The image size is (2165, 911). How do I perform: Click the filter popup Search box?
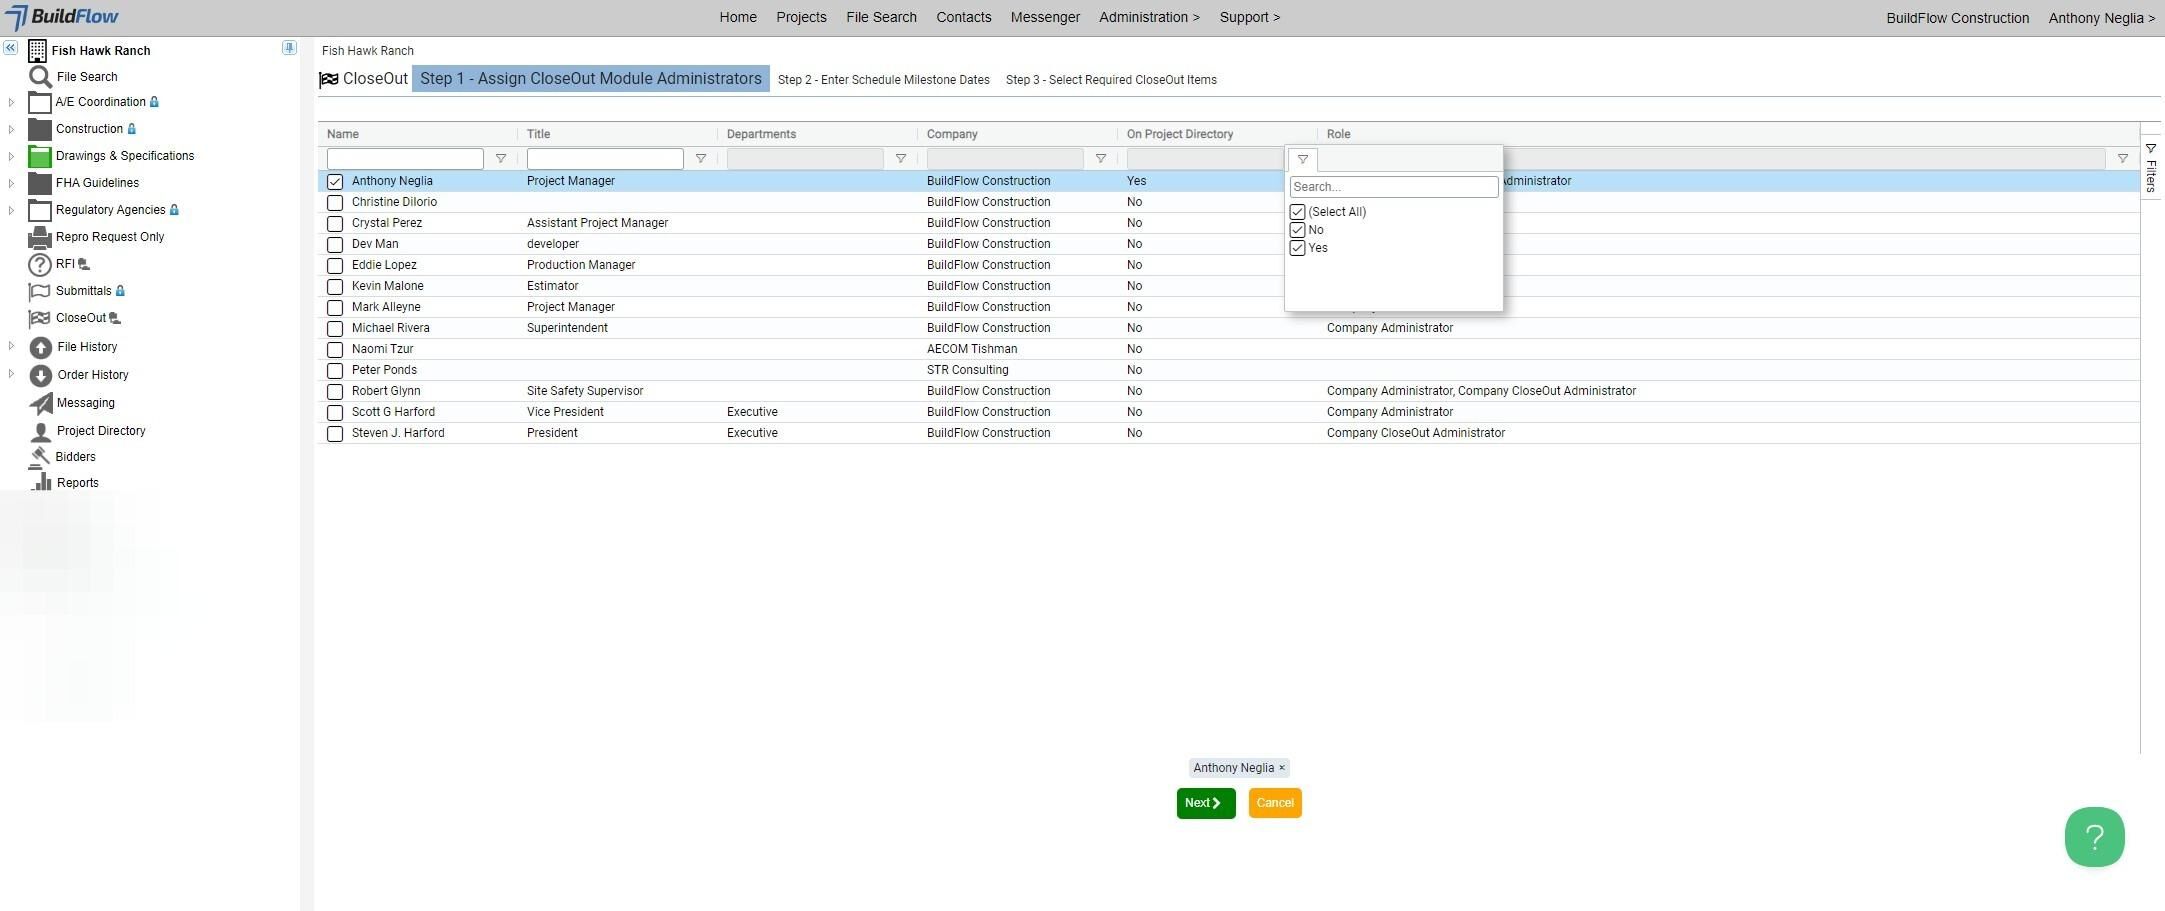click(x=1394, y=187)
